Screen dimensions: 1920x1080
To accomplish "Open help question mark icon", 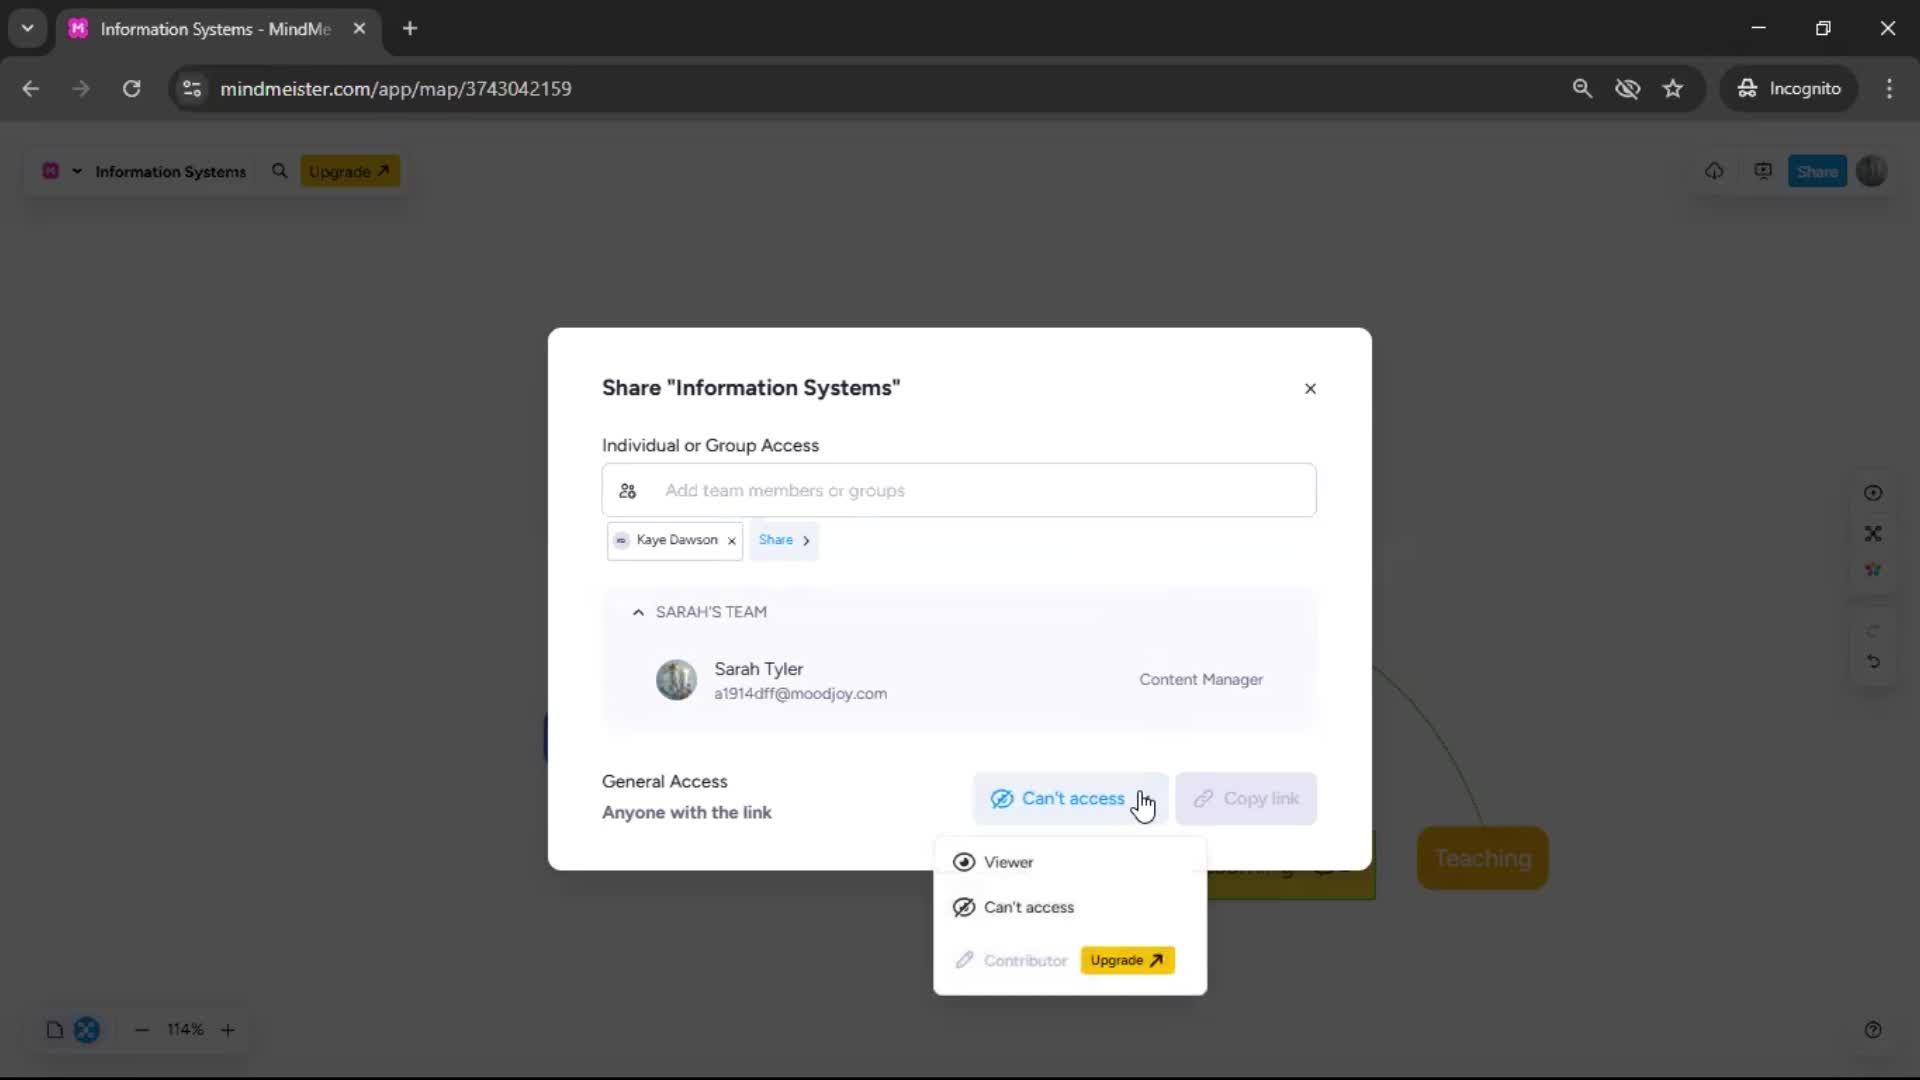I will (x=1873, y=1030).
